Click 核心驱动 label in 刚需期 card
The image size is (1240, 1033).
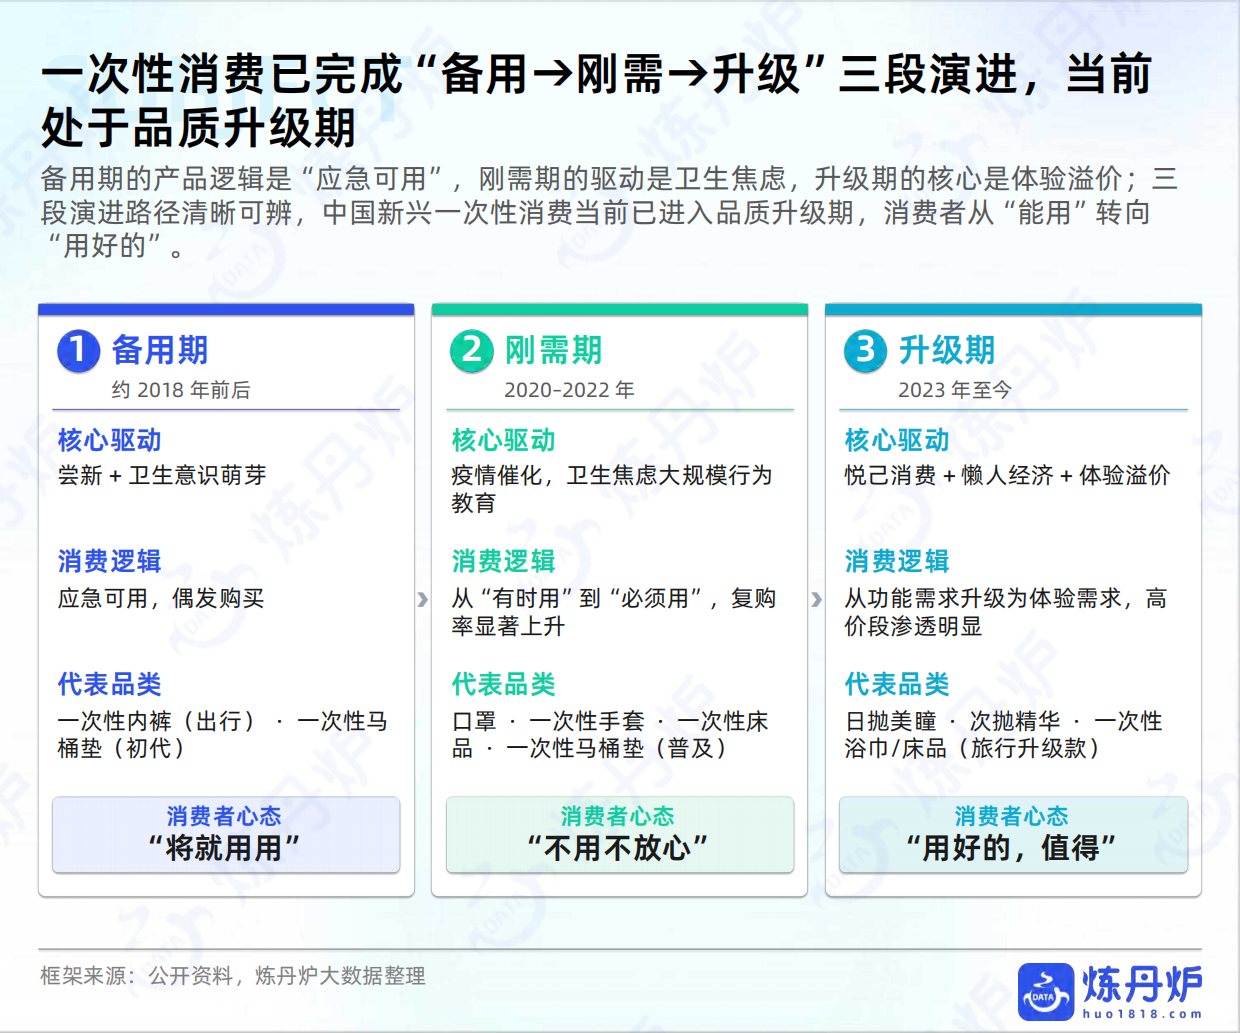coord(503,440)
